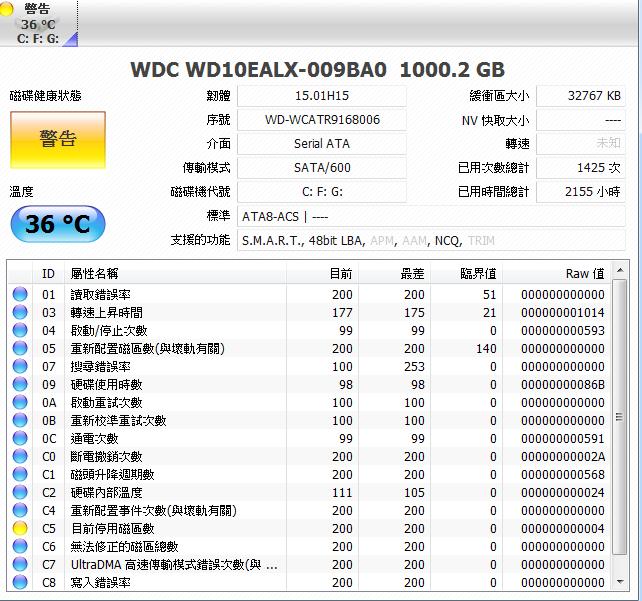
Task: Click the power on hours field 2155 小時
Action: (x=581, y=192)
